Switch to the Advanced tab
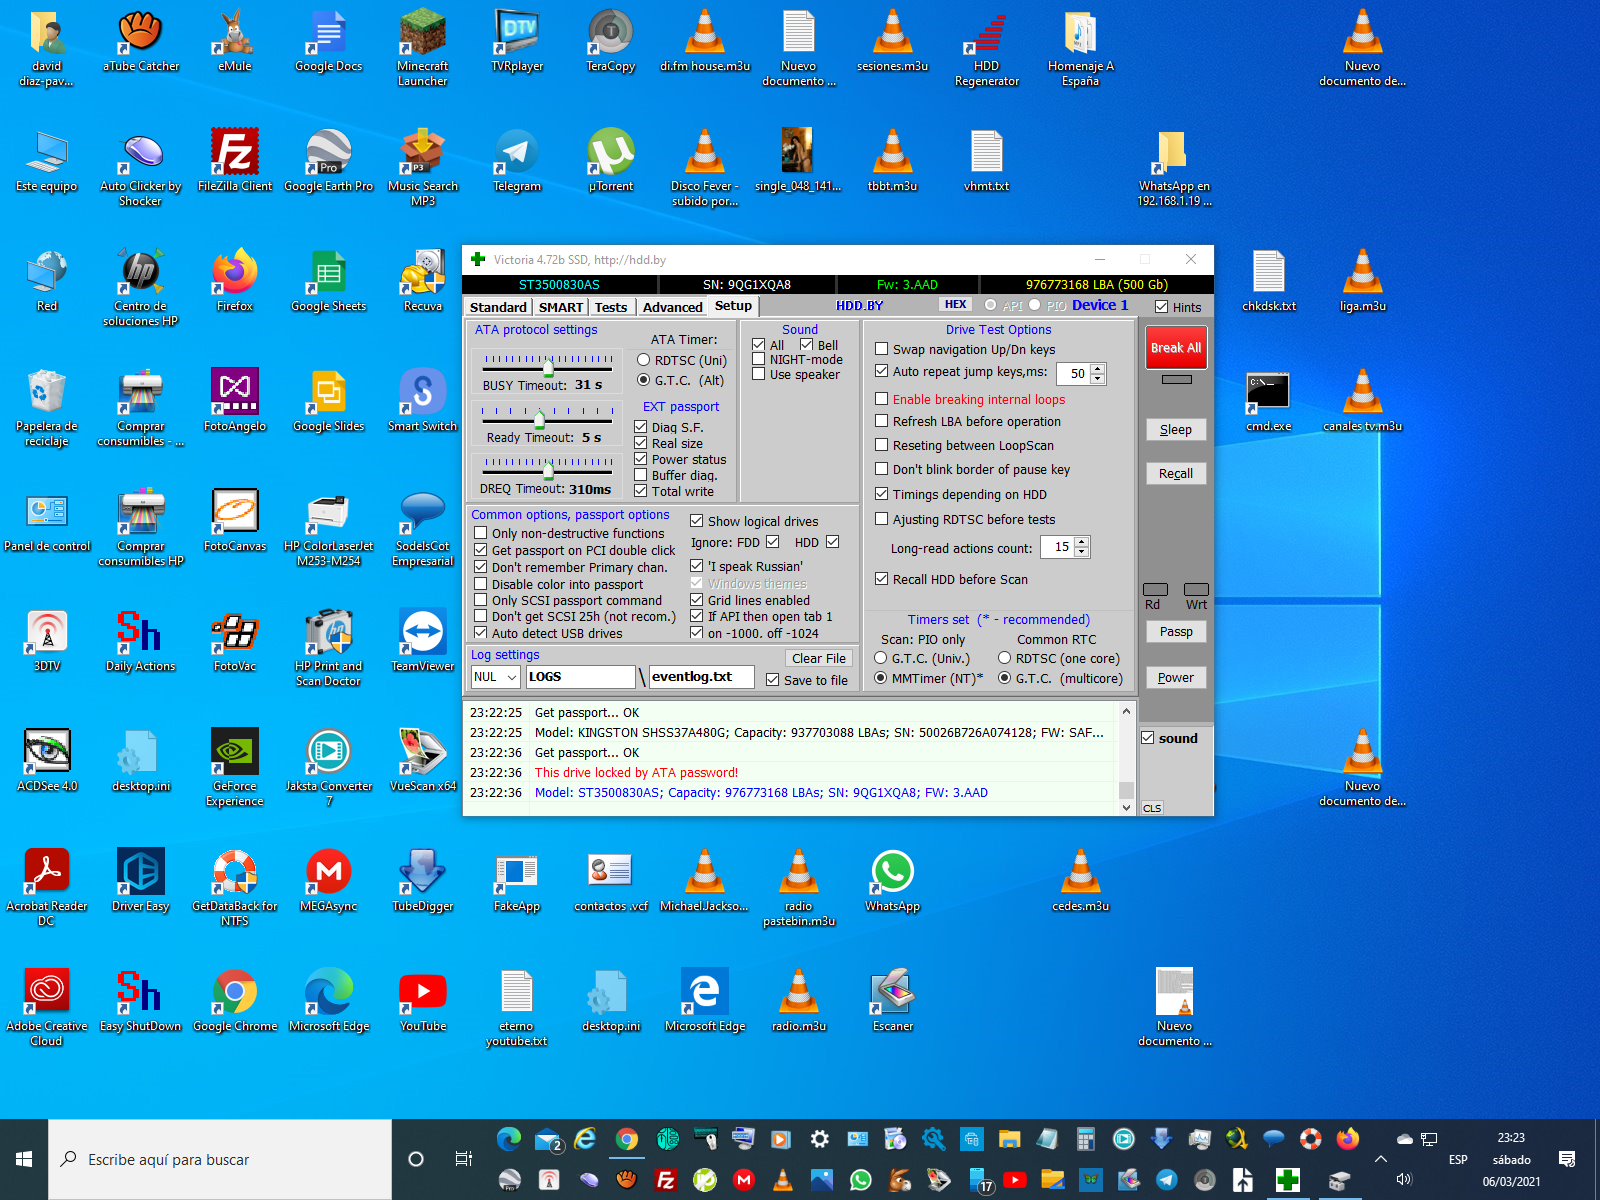 (x=672, y=307)
